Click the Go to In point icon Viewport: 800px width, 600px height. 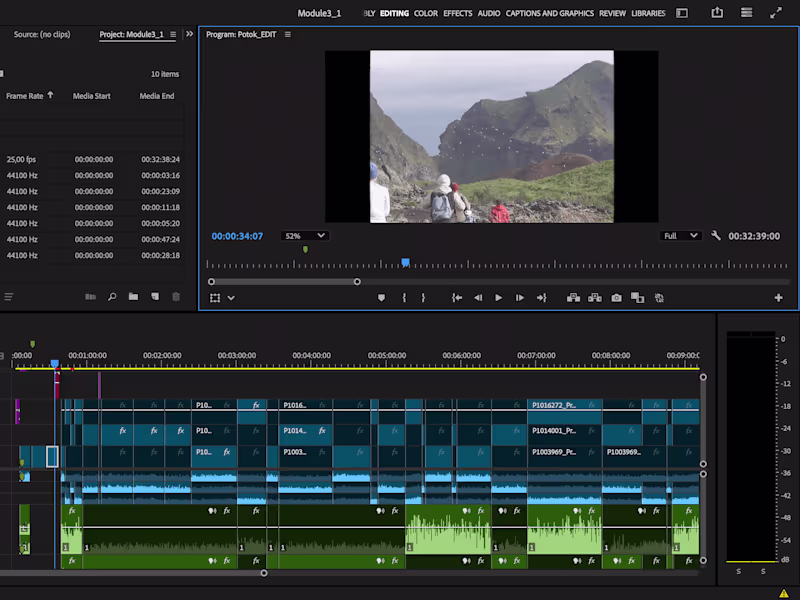point(457,298)
